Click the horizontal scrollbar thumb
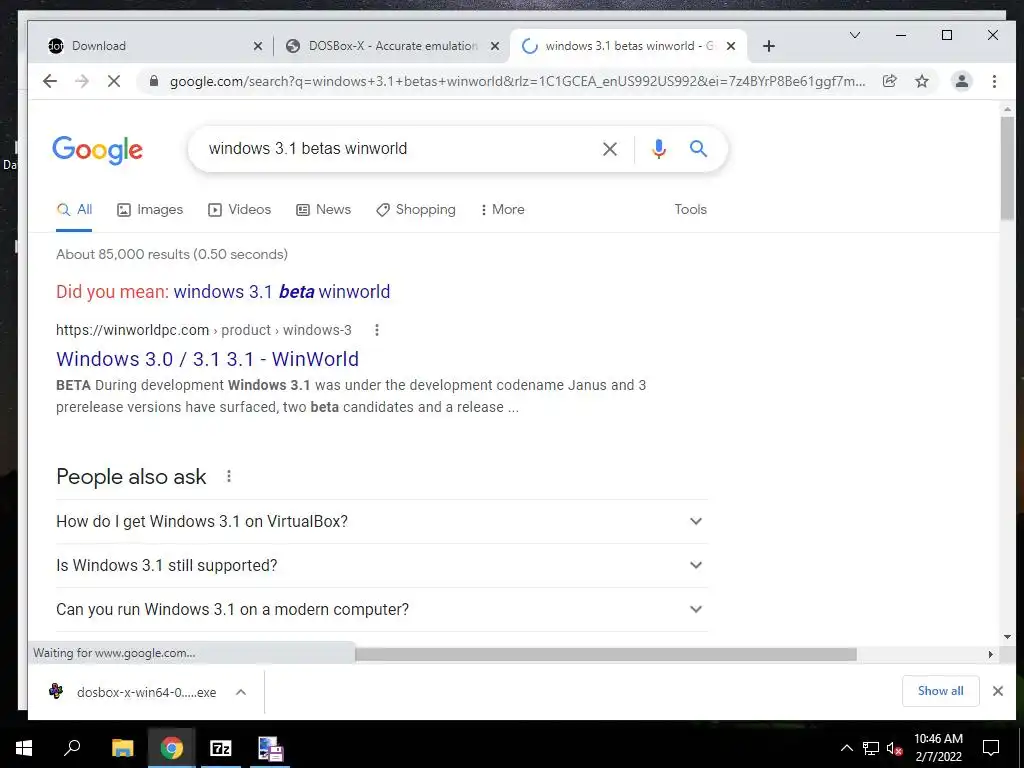Screen dimensions: 1024x768 pyautogui.click(x=605, y=654)
